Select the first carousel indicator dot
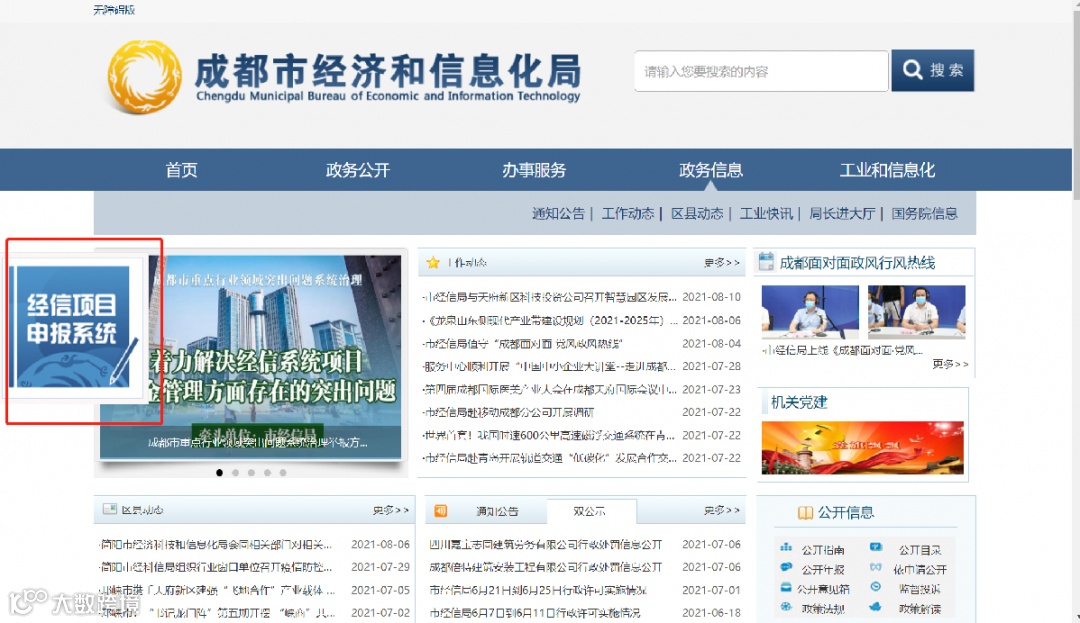Image resolution: width=1080 pixels, height=623 pixels. (x=220, y=473)
